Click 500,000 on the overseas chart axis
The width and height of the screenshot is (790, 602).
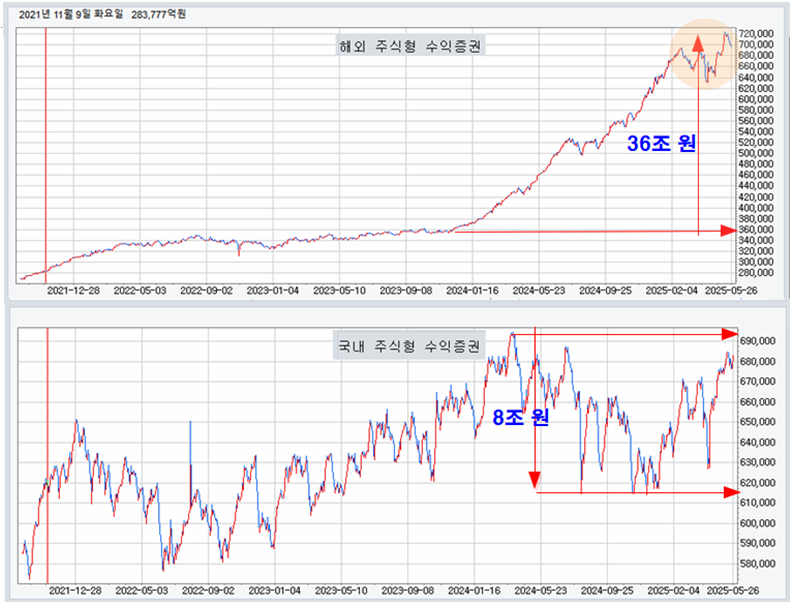tap(756, 153)
